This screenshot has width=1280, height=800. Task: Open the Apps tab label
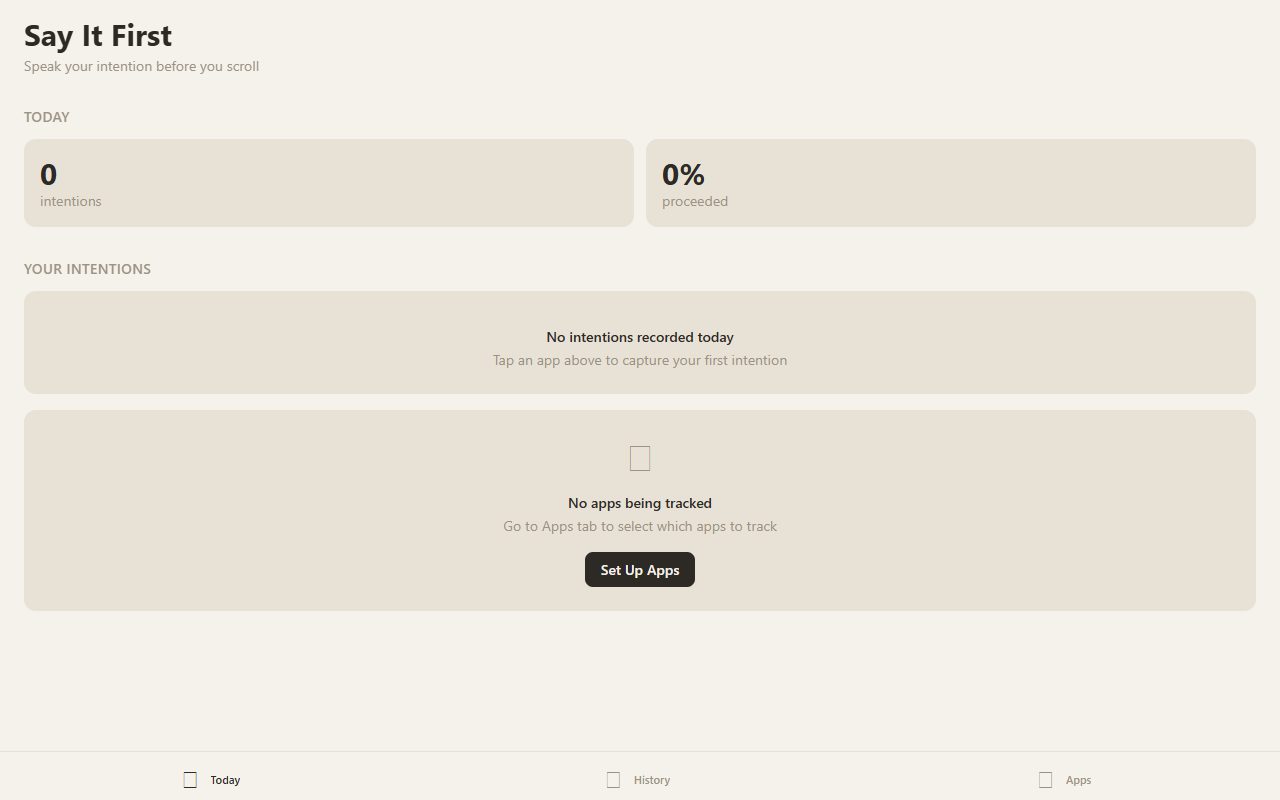(1078, 780)
